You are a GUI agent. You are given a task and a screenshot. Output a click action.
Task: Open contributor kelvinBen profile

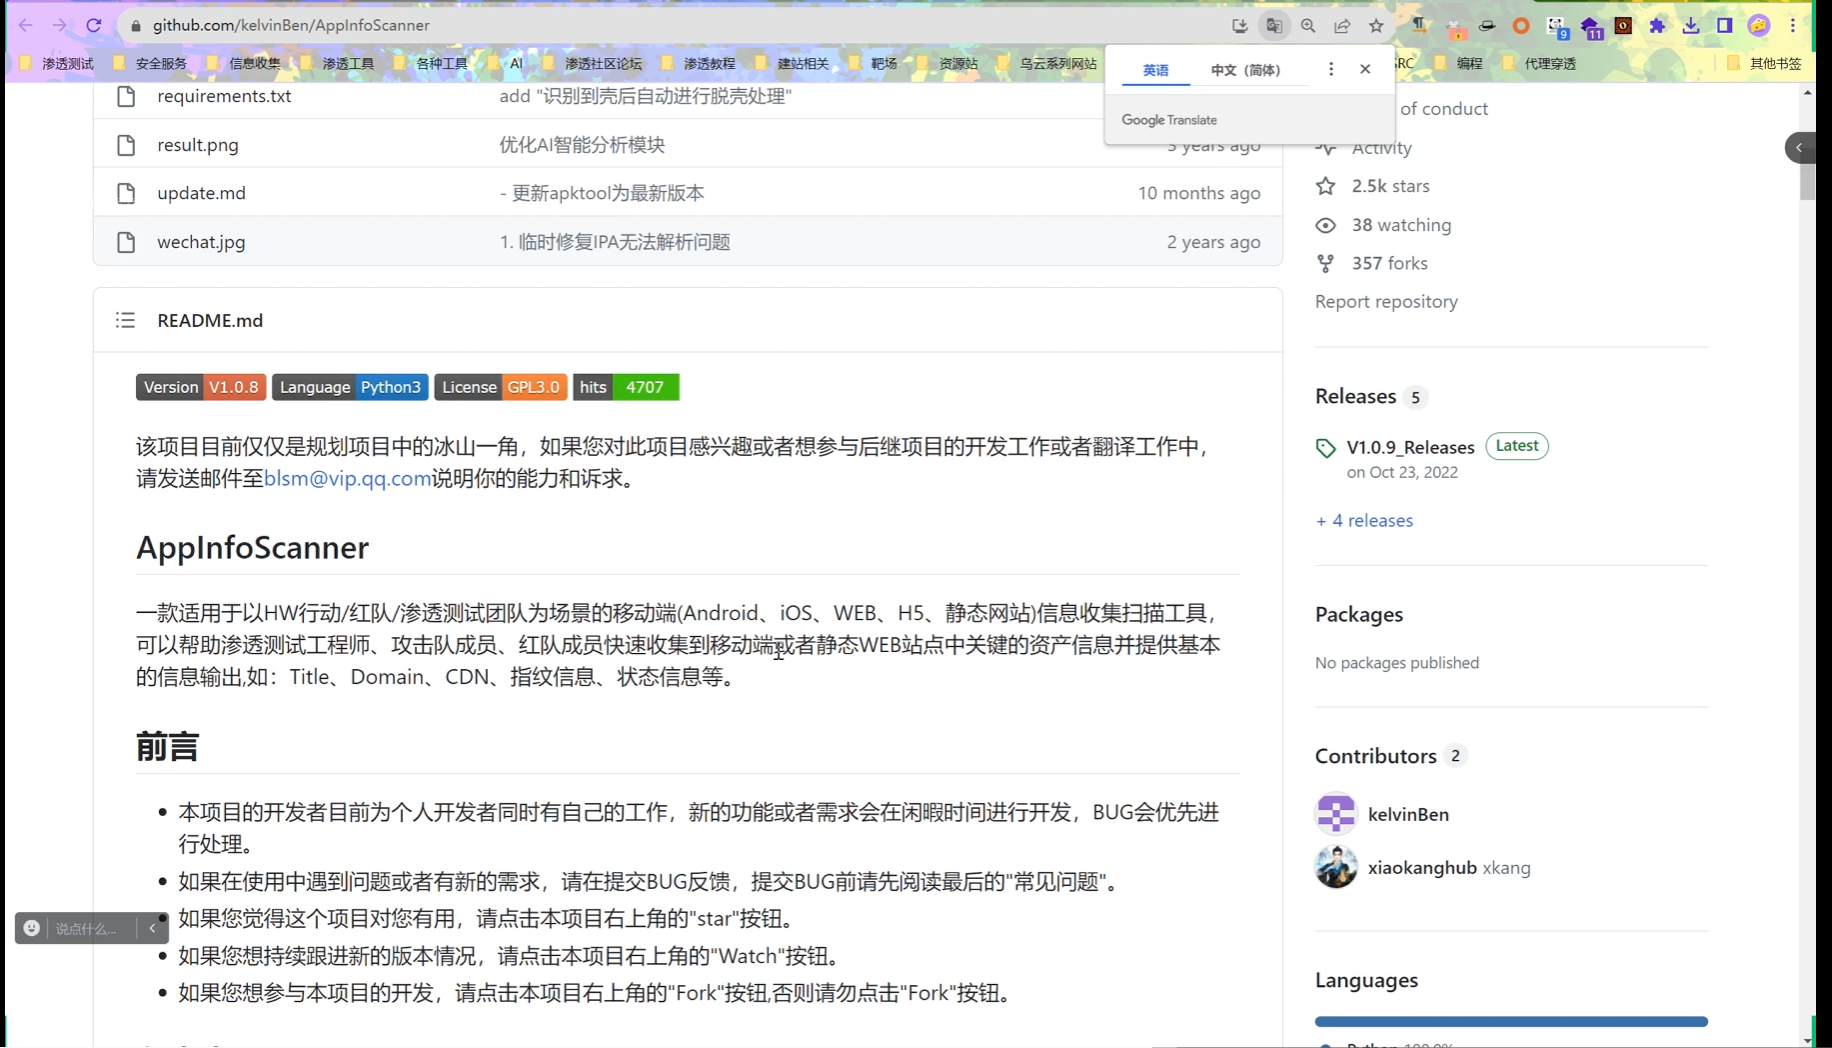point(1408,814)
